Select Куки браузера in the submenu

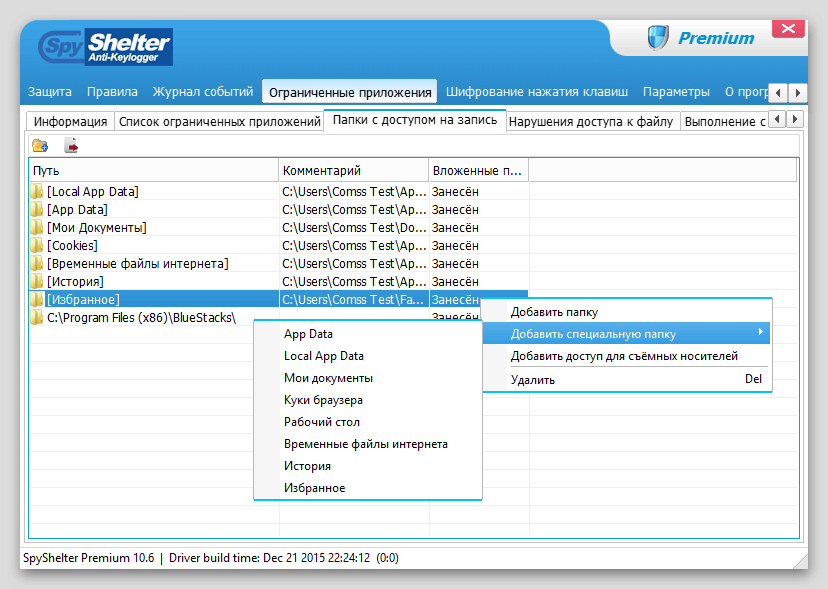[x=368, y=400]
